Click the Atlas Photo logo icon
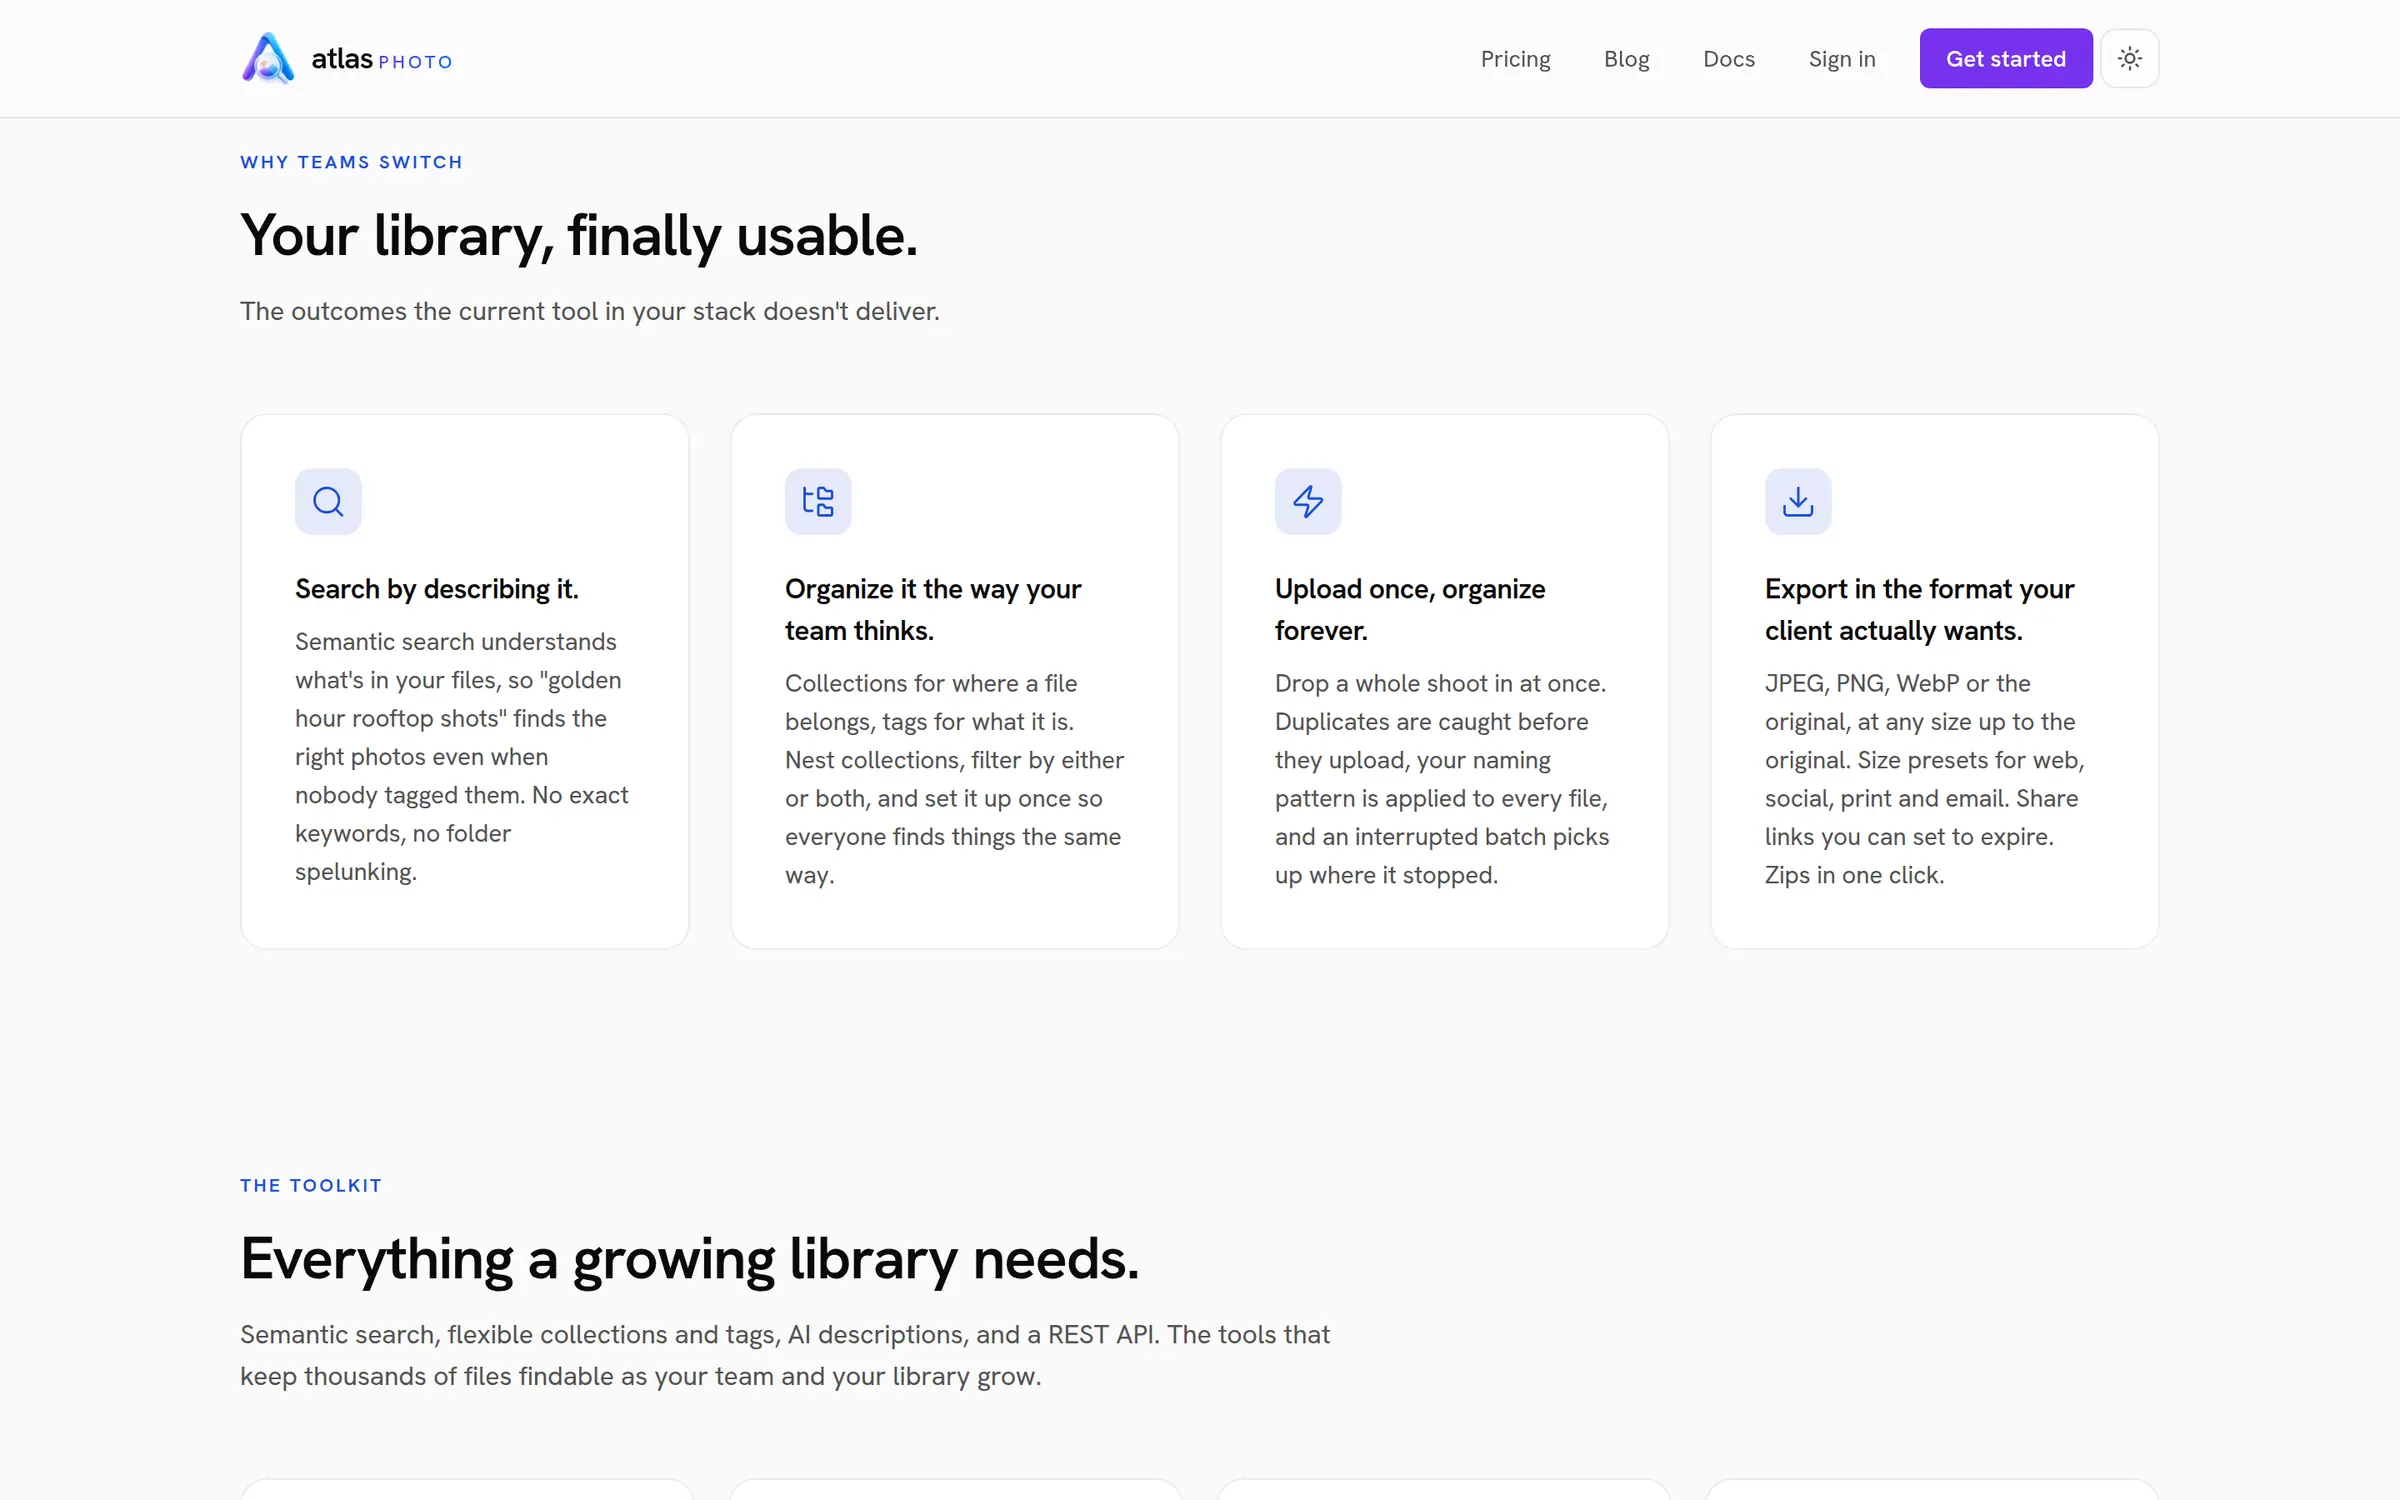2400x1500 pixels. point(268,58)
